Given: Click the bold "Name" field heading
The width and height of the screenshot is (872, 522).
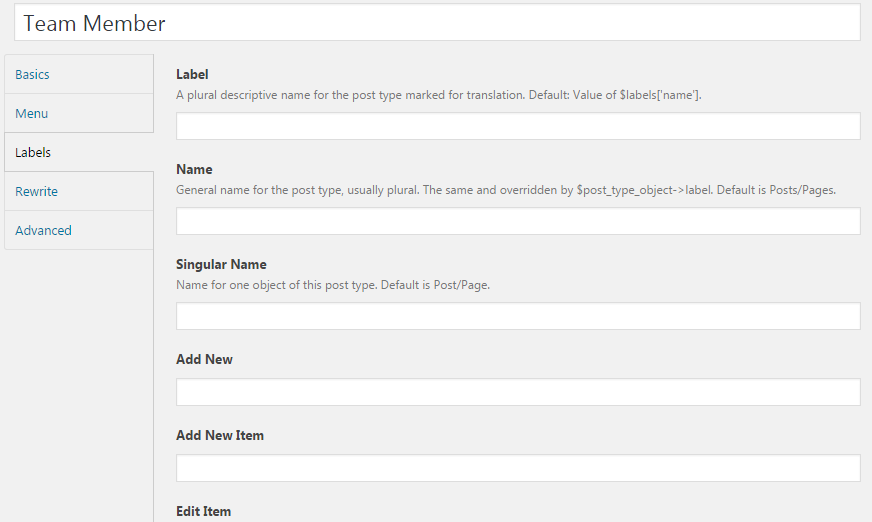Looking at the screenshot, I should [194, 170].
